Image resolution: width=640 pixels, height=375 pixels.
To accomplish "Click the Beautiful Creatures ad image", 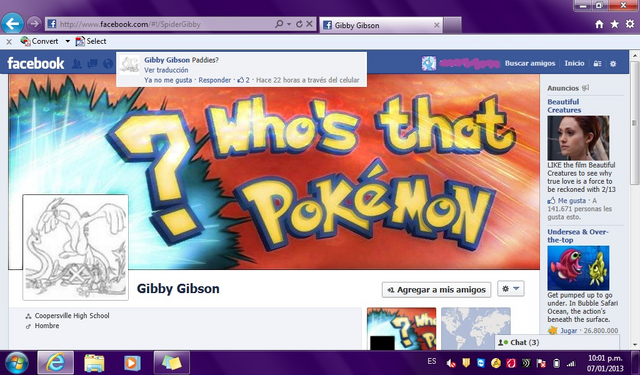I will click(578, 138).
